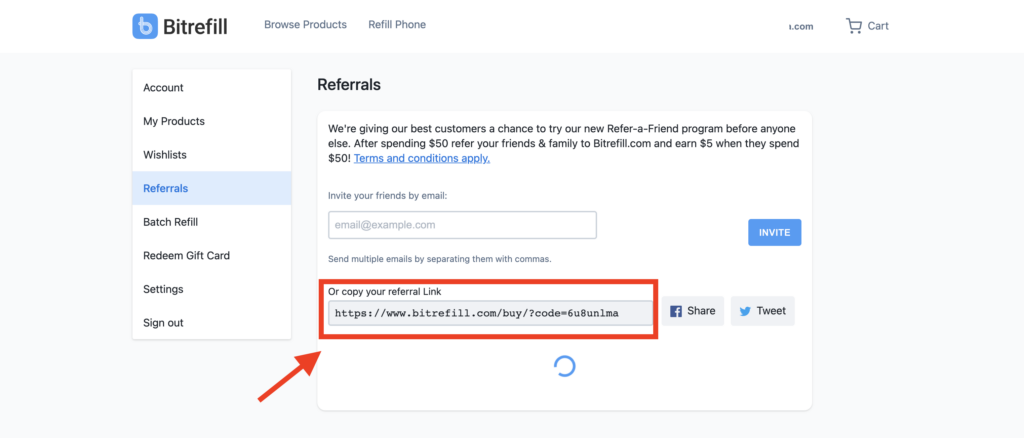The height and width of the screenshot is (438, 1024).
Task: Click the referral link text field
Action: (490, 313)
